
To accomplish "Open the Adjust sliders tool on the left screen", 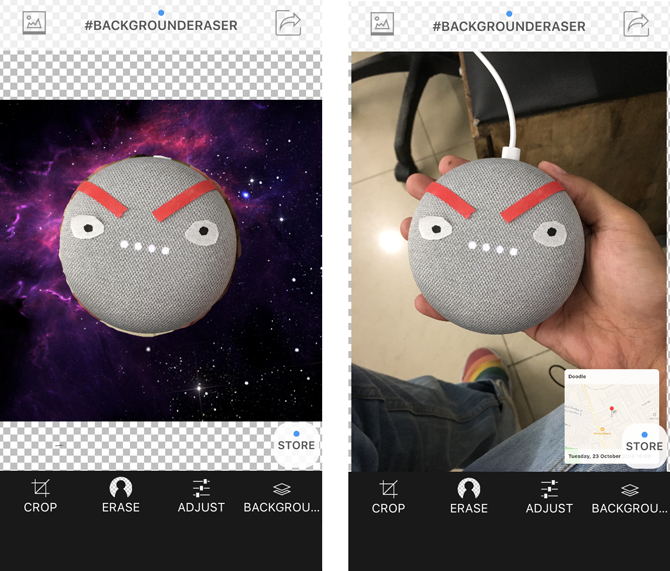I will click(201, 496).
